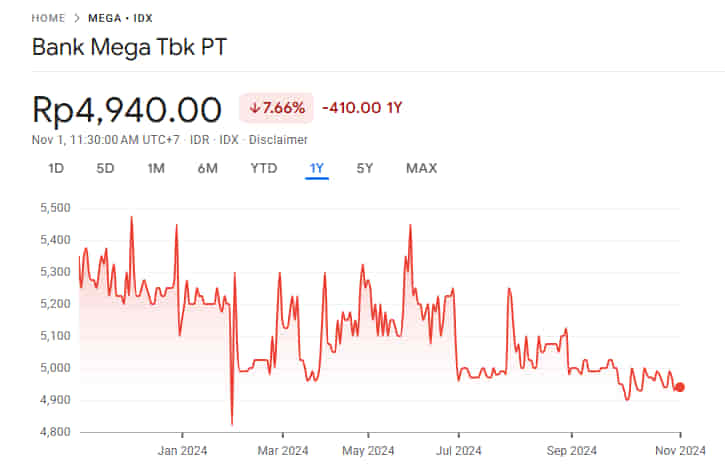Select the 5D range tab
This screenshot has height=469, width=725.
click(105, 168)
